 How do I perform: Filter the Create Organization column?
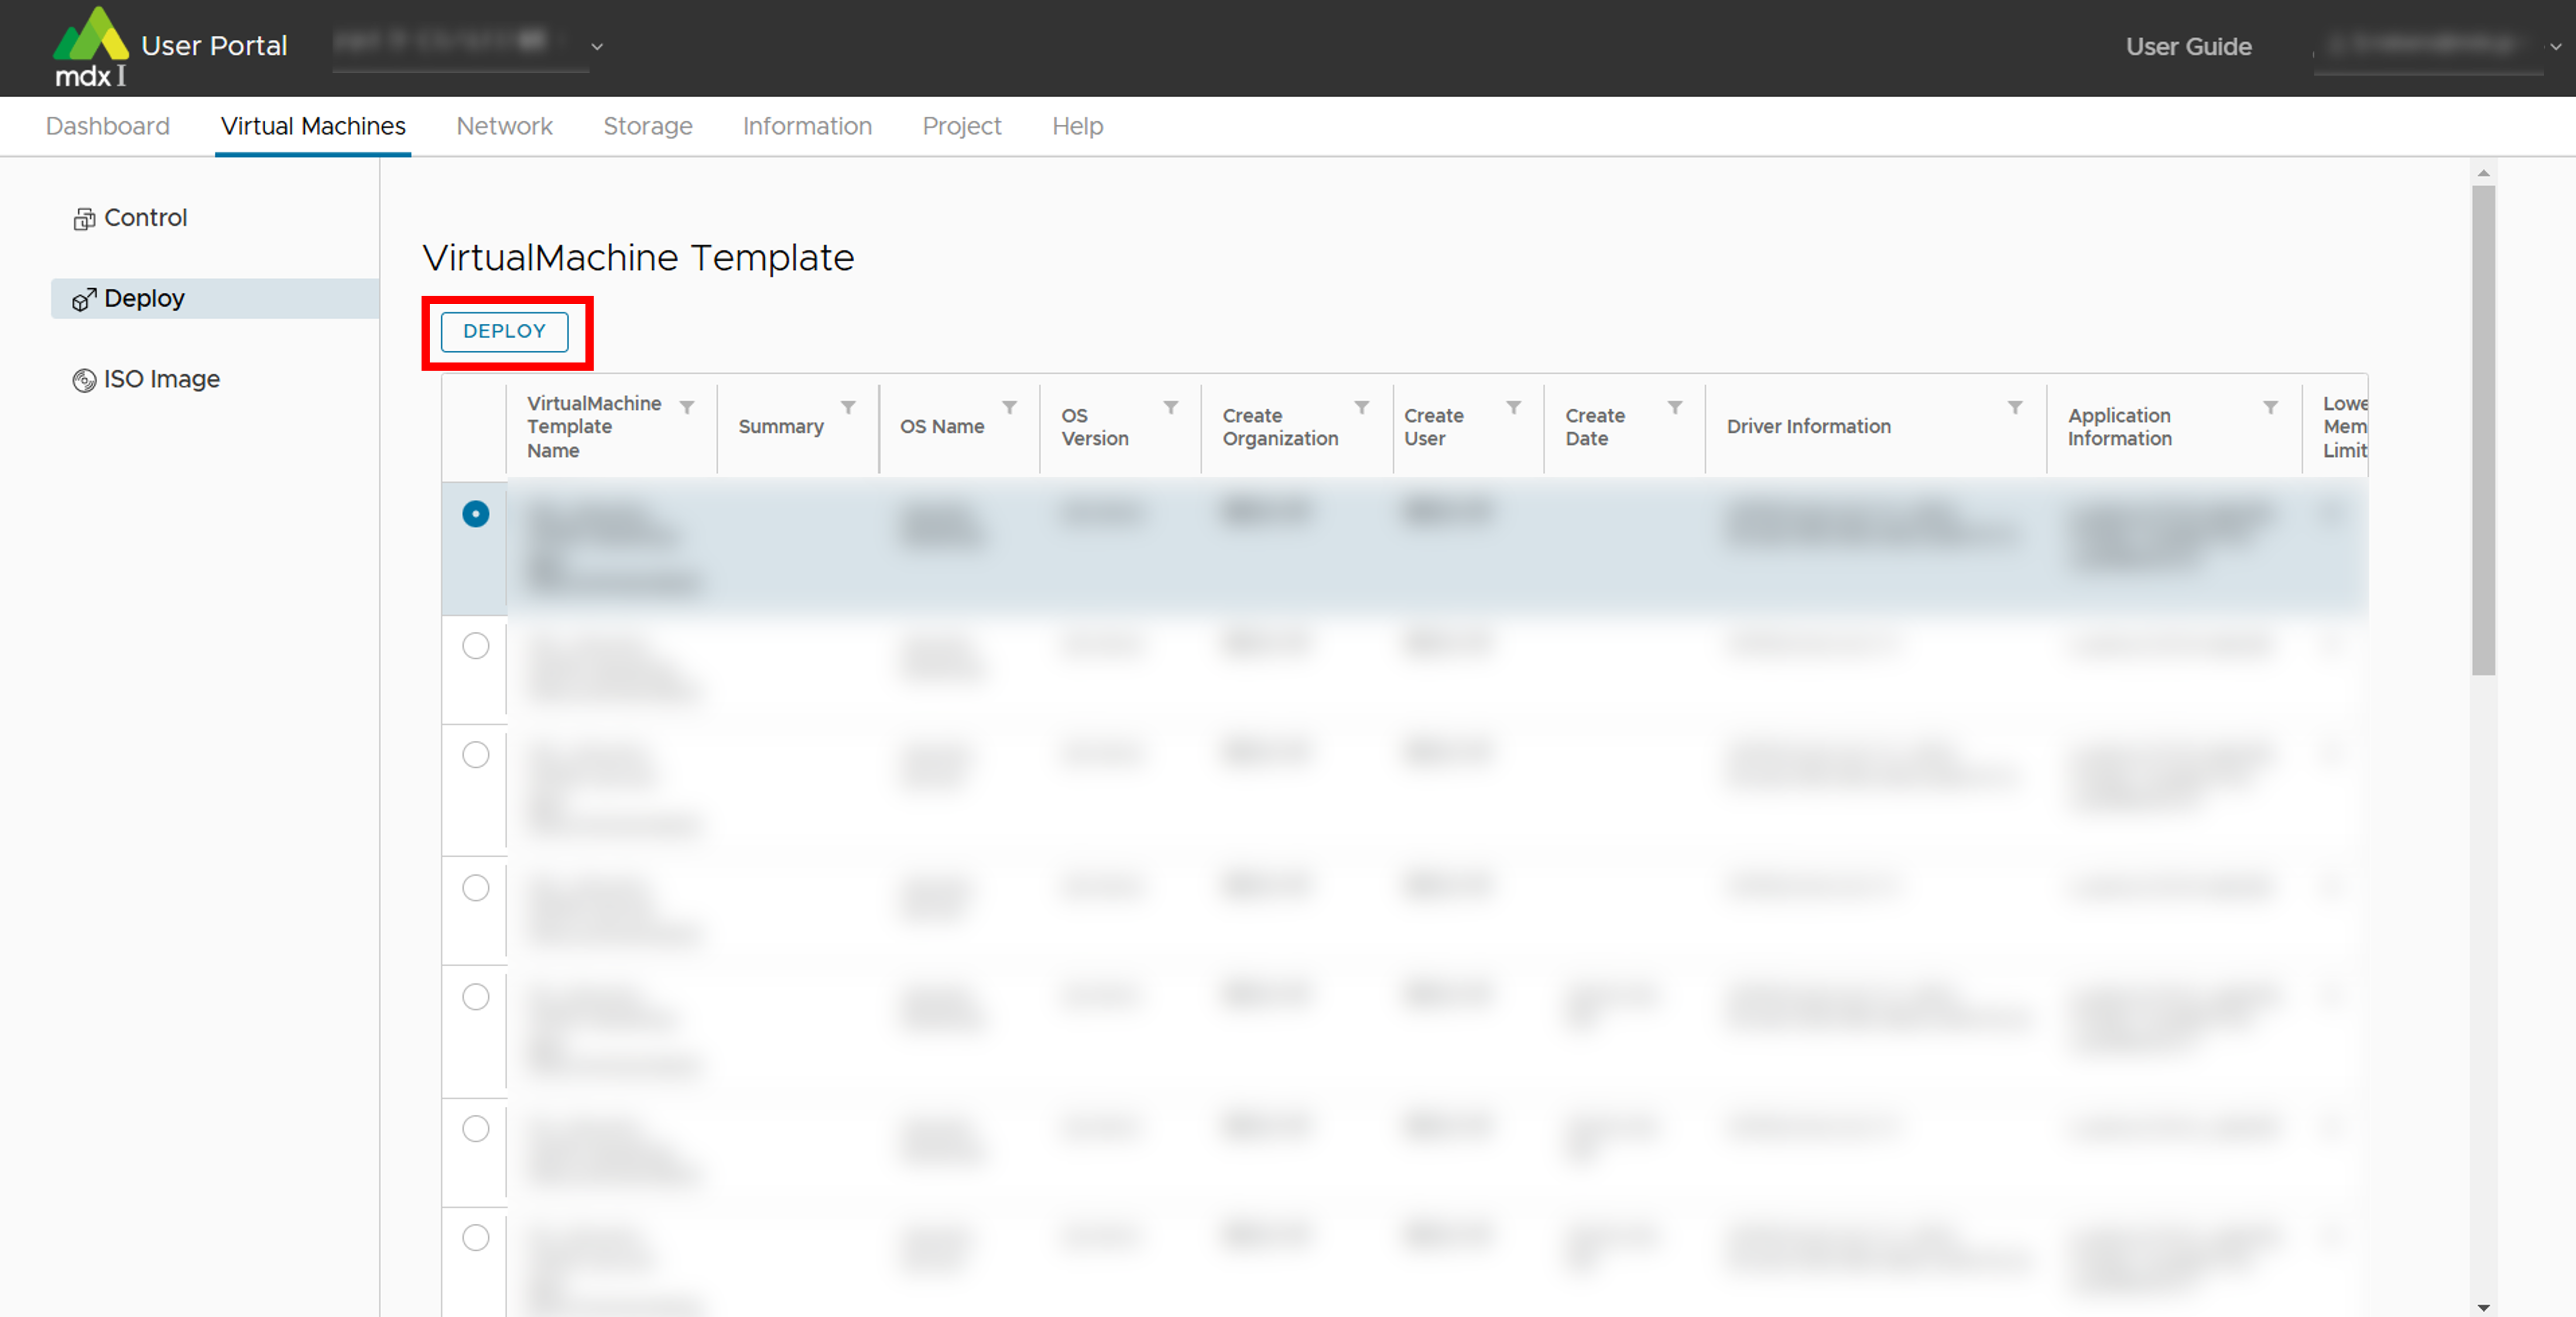click(x=1362, y=407)
